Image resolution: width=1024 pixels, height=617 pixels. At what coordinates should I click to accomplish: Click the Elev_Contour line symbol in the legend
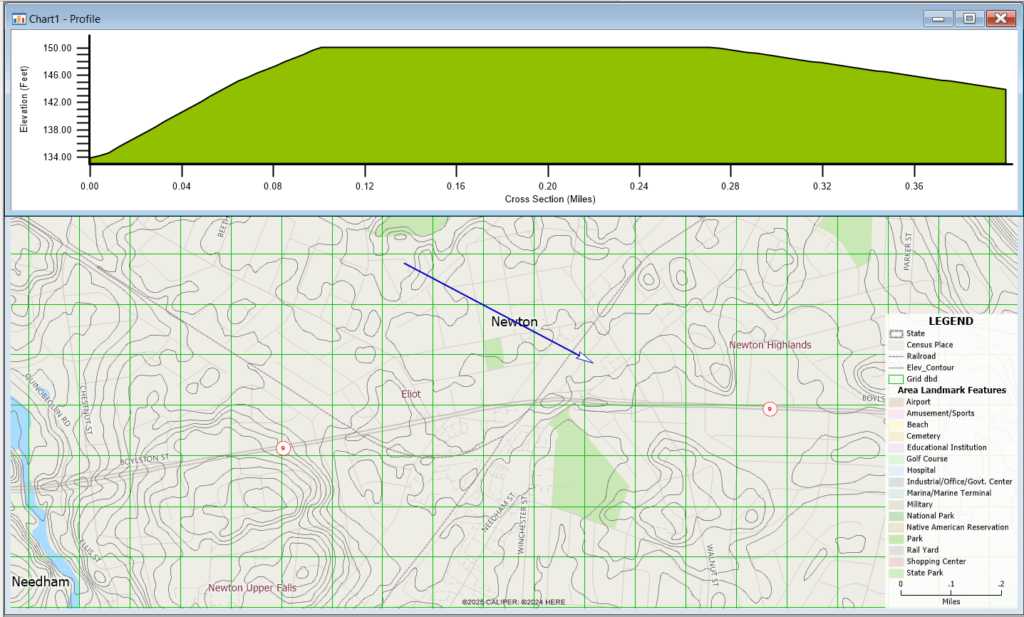point(898,366)
